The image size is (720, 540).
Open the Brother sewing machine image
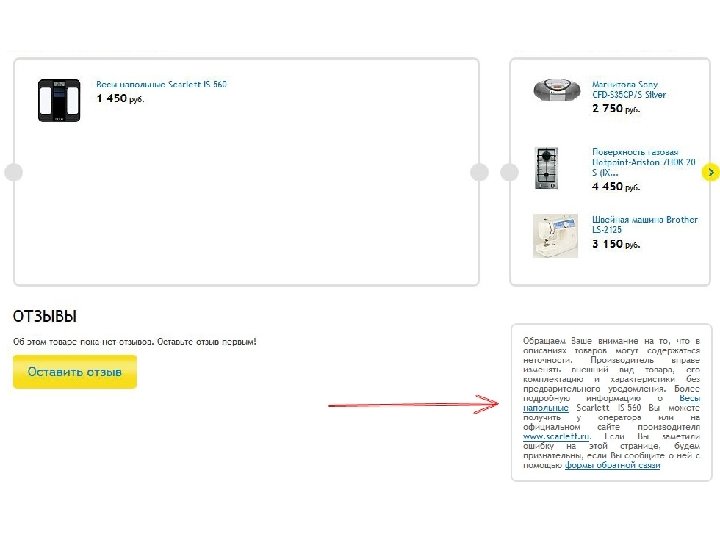pyautogui.click(x=555, y=236)
